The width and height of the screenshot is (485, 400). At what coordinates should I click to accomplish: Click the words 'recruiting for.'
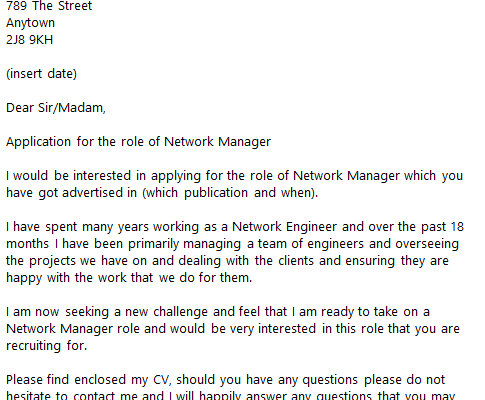(46, 346)
